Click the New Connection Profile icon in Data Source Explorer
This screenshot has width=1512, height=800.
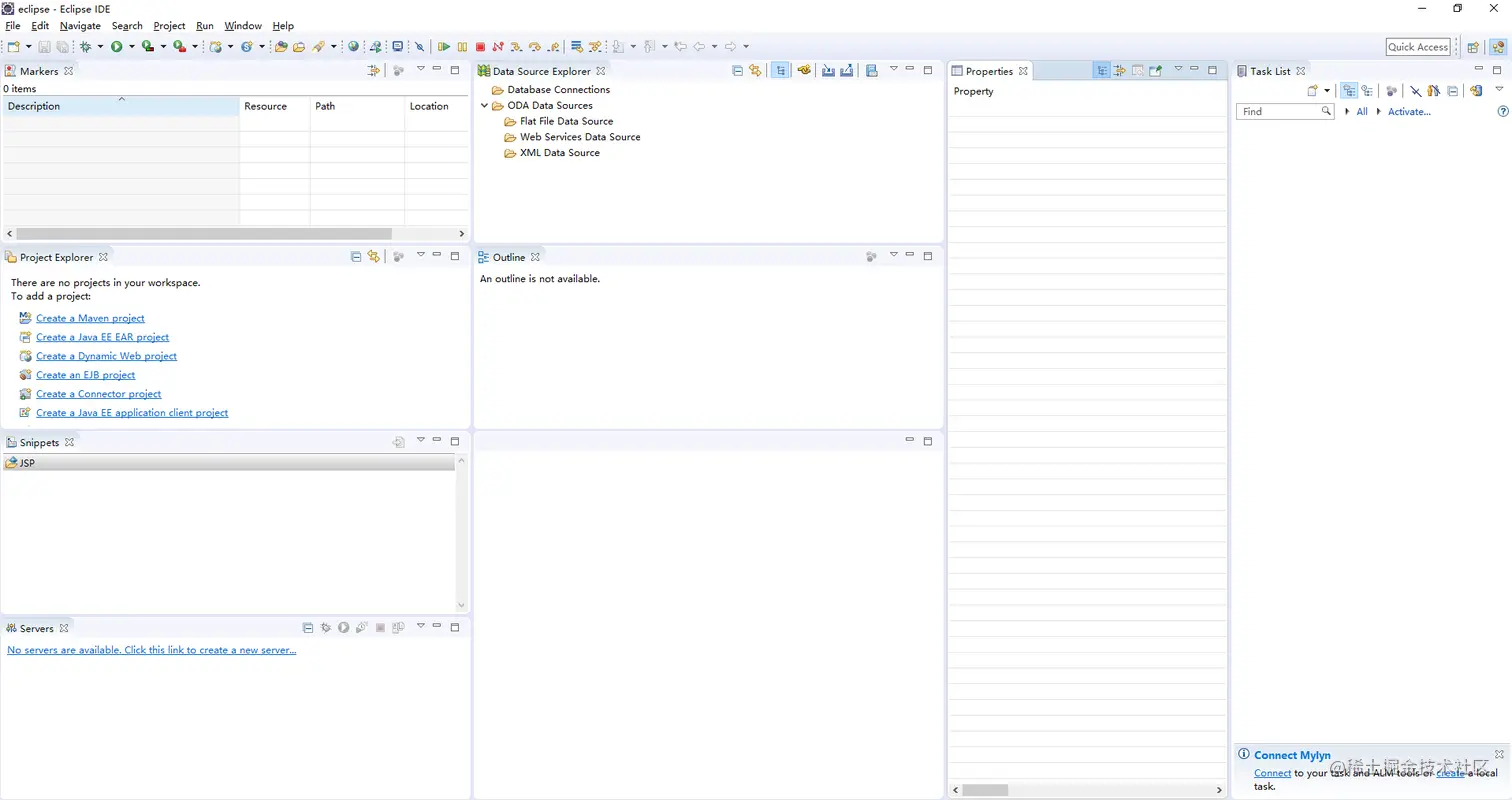point(802,71)
